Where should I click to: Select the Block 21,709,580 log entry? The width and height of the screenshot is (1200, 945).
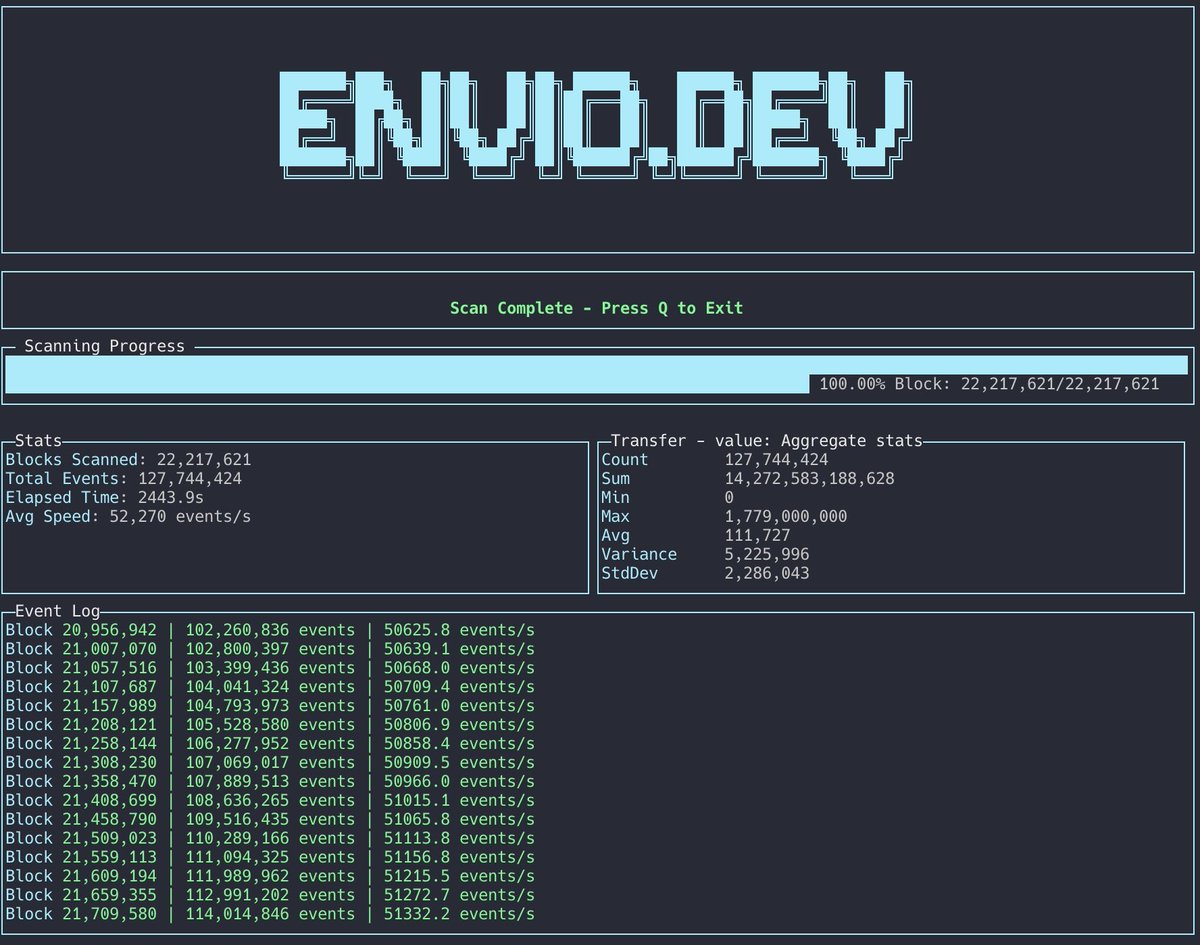270,914
